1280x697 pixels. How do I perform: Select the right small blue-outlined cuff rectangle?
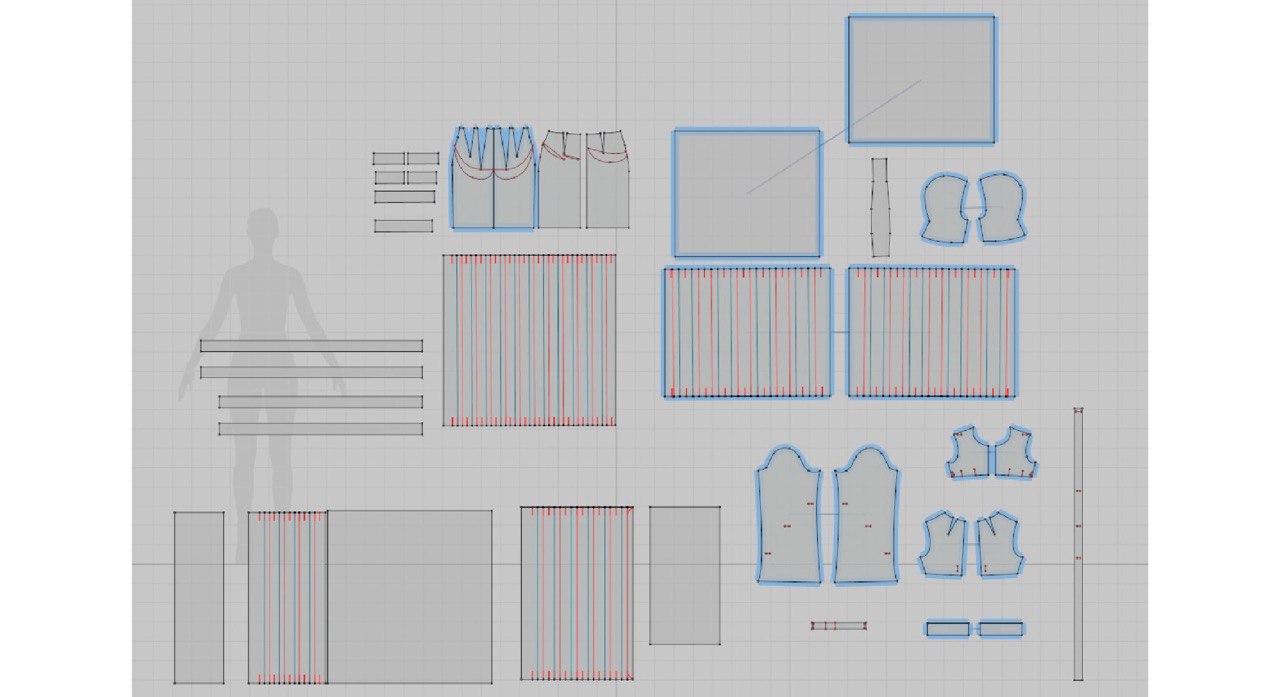tap(1000, 629)
